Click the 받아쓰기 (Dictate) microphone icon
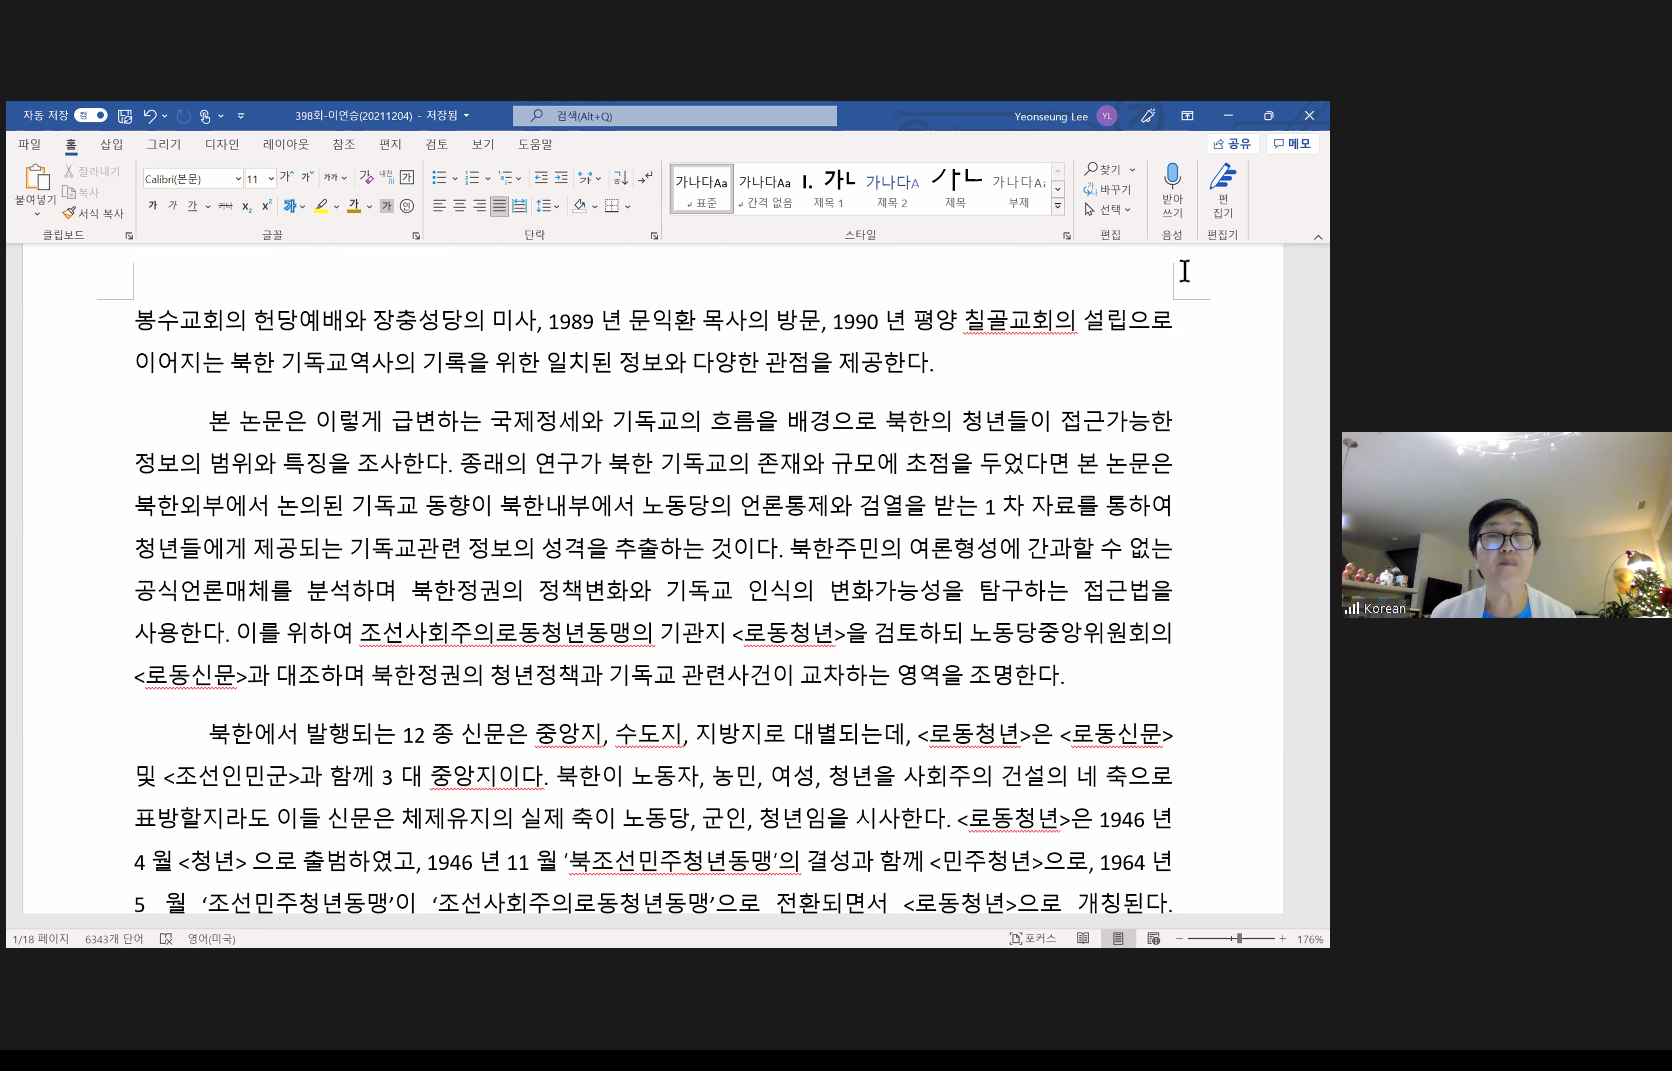This screenshot has height=1071, width=1672. [x=1172, y=177]
